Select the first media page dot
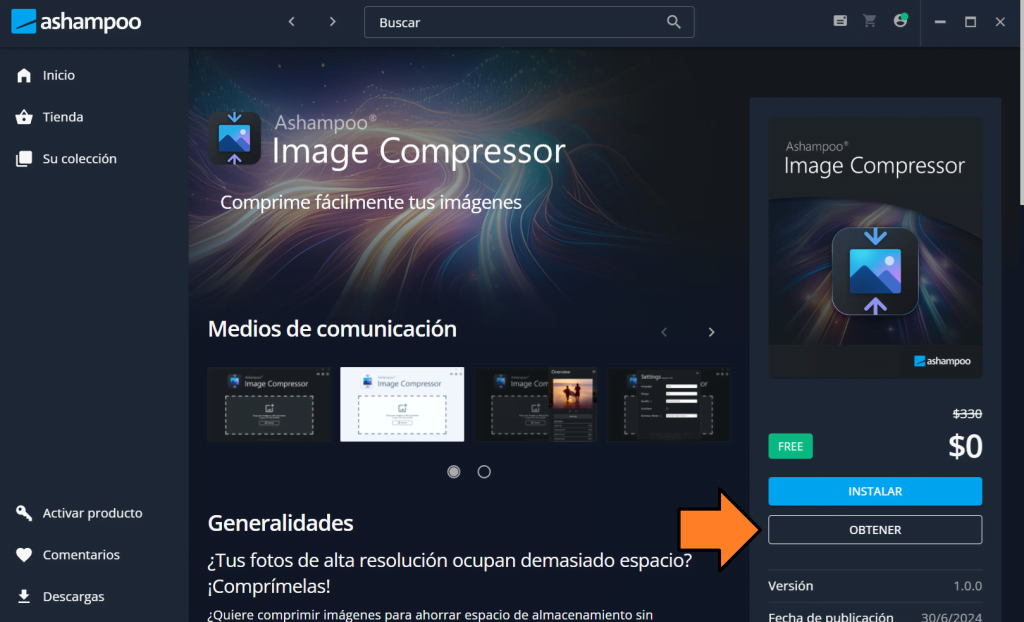The height and width of the screenshot is (622, 1024). pyautogui.click(x=454, y=472)
